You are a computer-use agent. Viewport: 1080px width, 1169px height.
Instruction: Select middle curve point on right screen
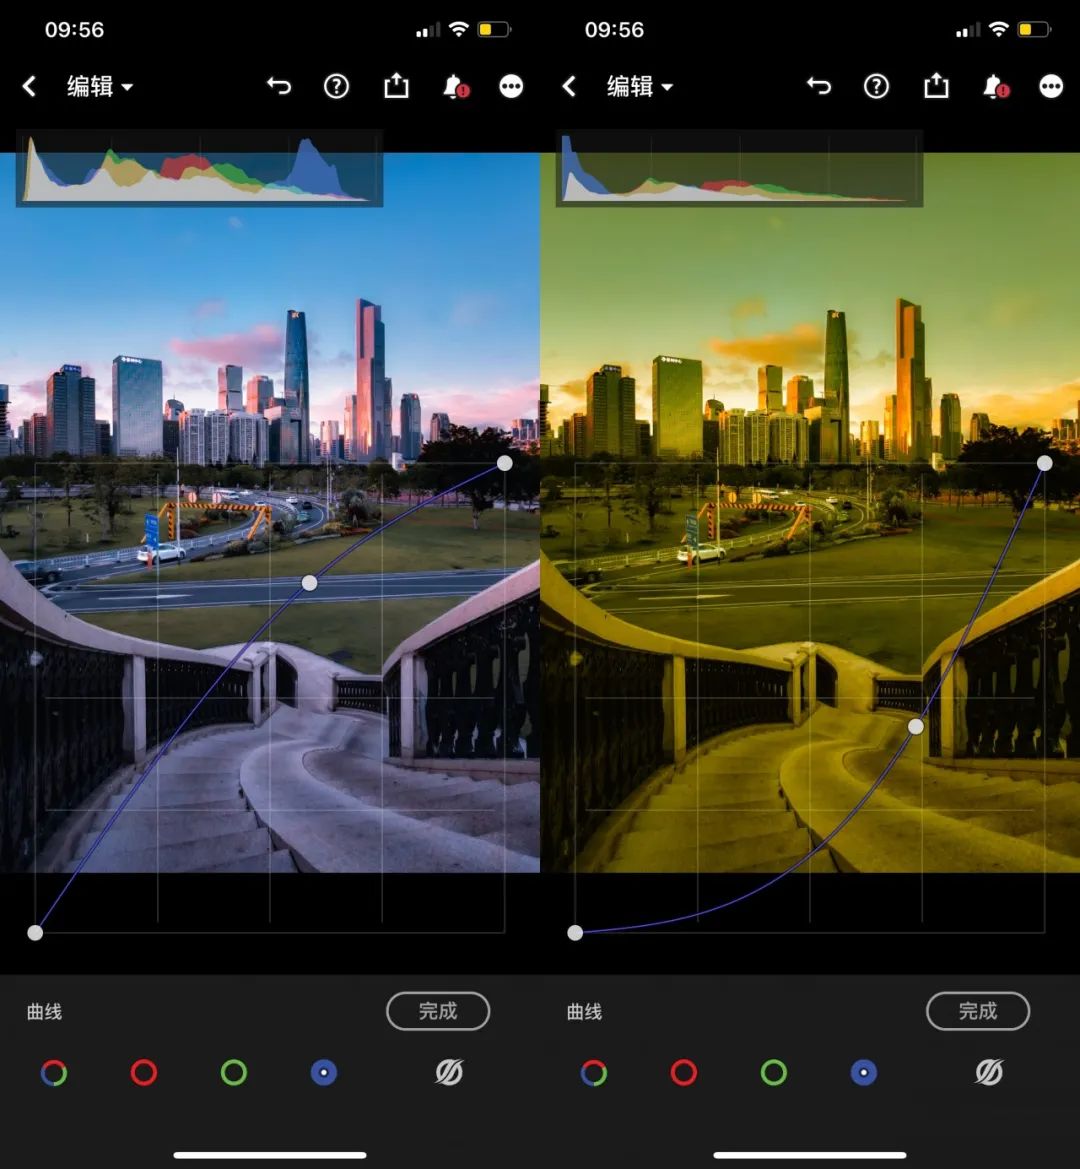[916, 726]
